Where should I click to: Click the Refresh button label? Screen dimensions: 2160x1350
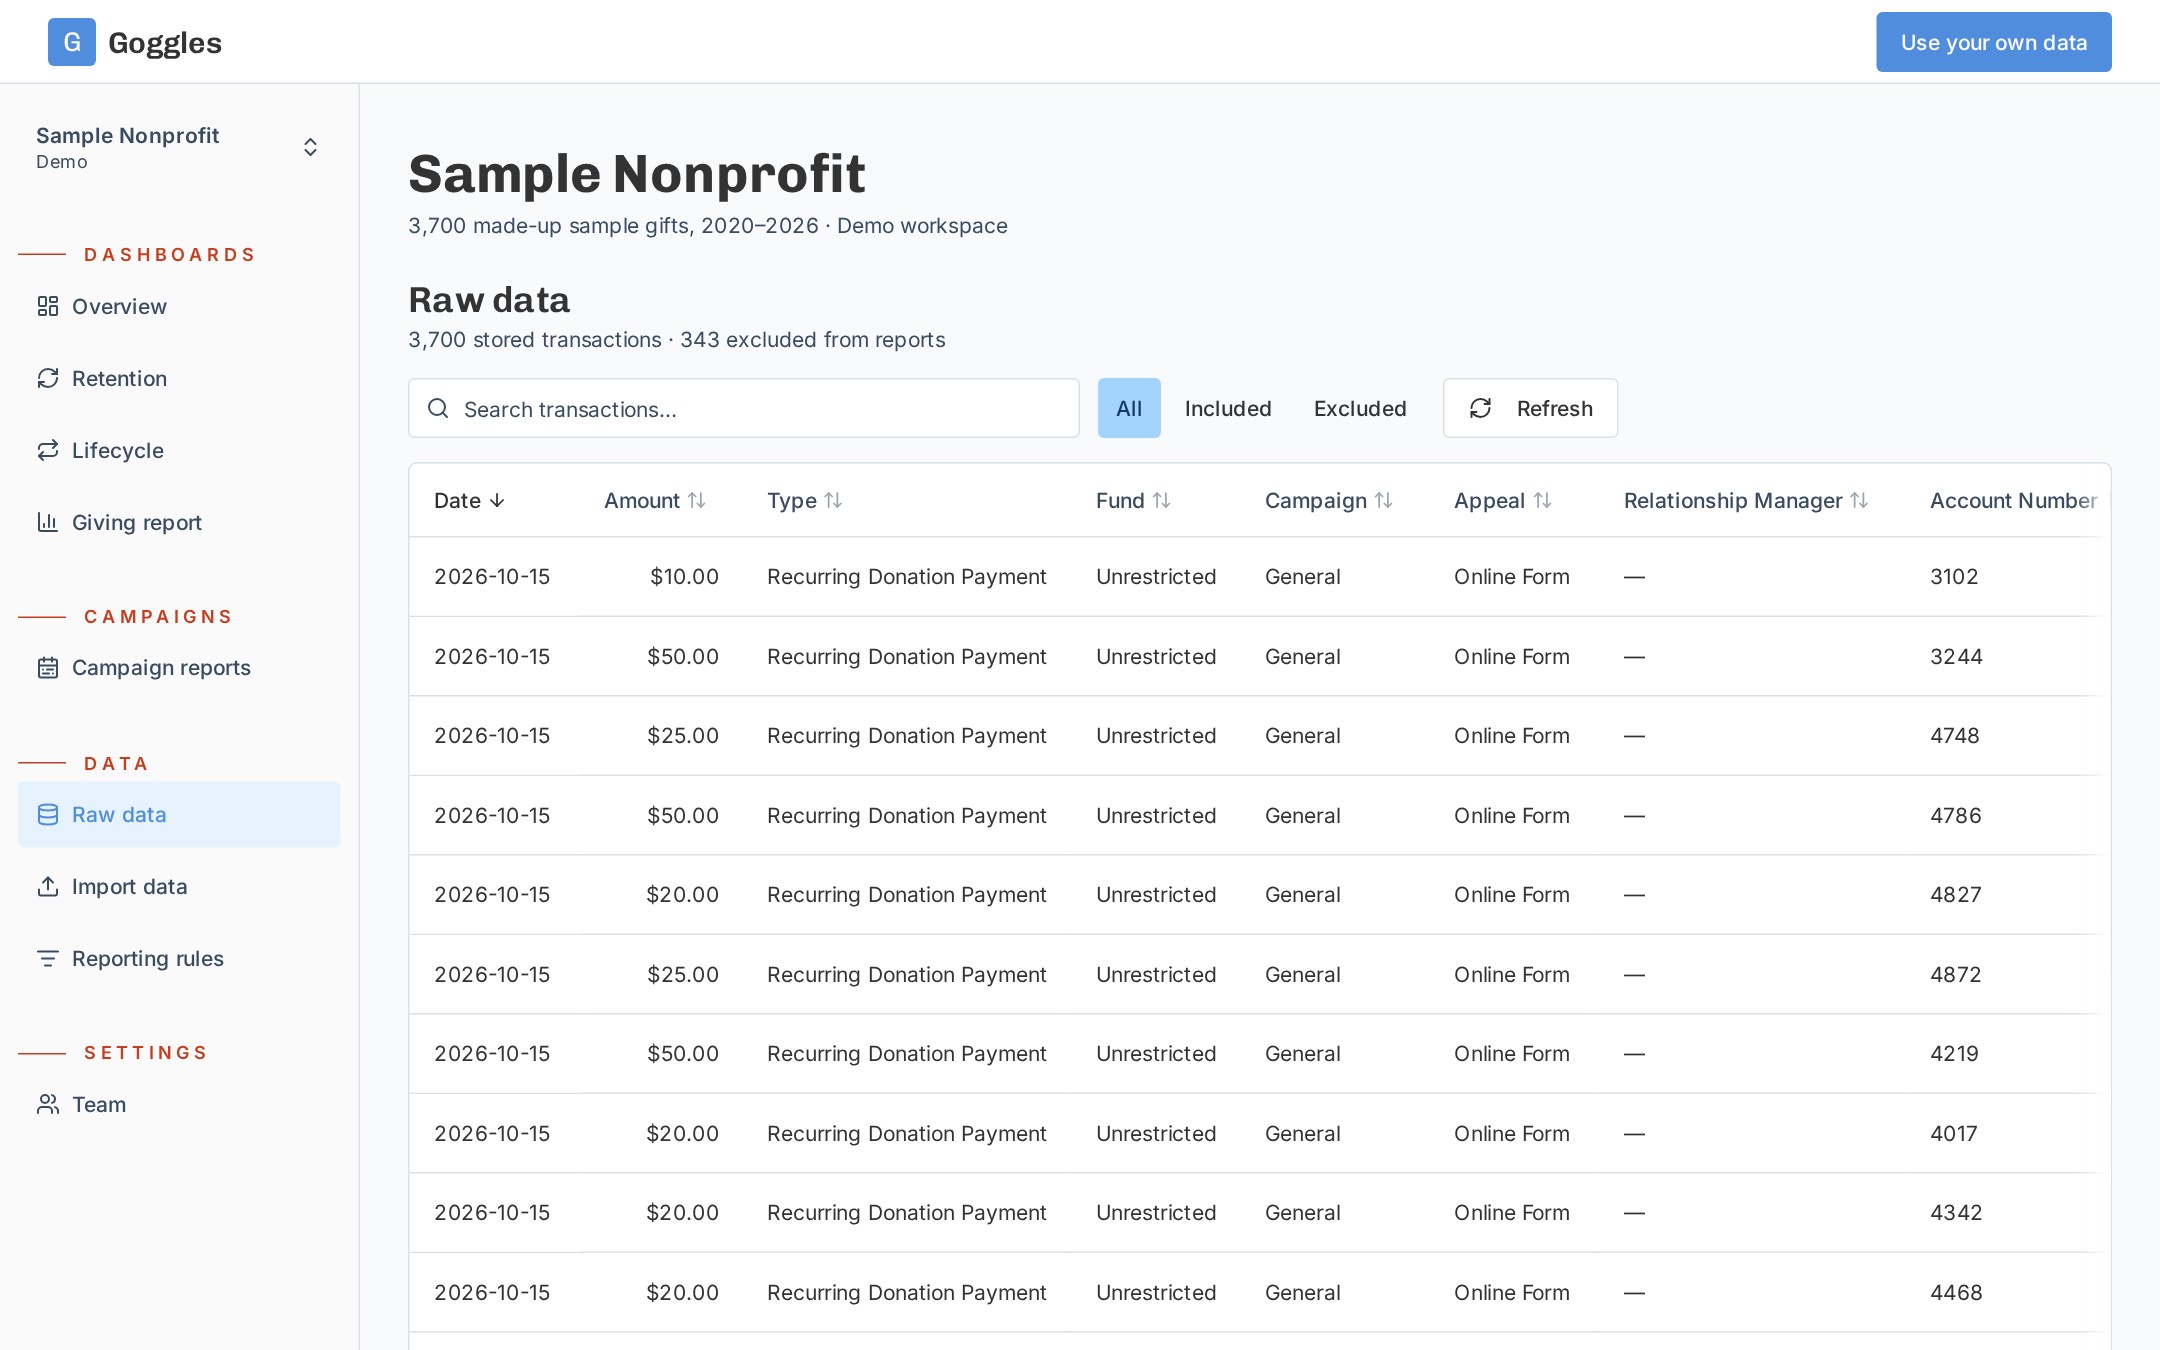pos(1554,408)
